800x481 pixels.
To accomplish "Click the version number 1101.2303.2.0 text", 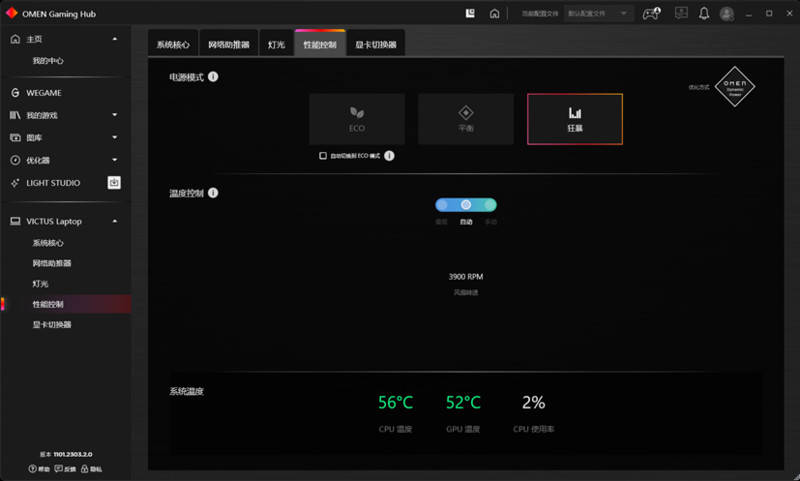I will tap(73, 454).
